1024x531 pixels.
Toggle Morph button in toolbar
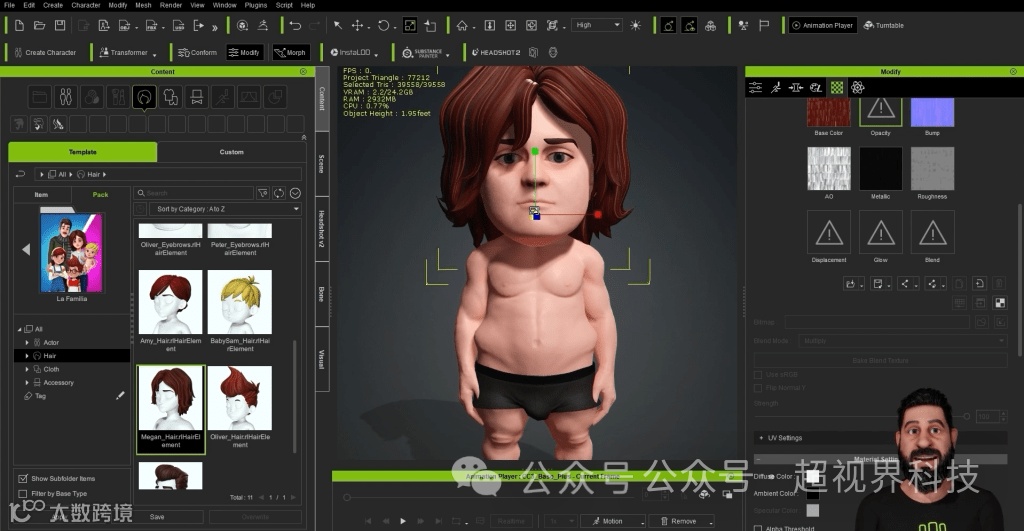291,52
